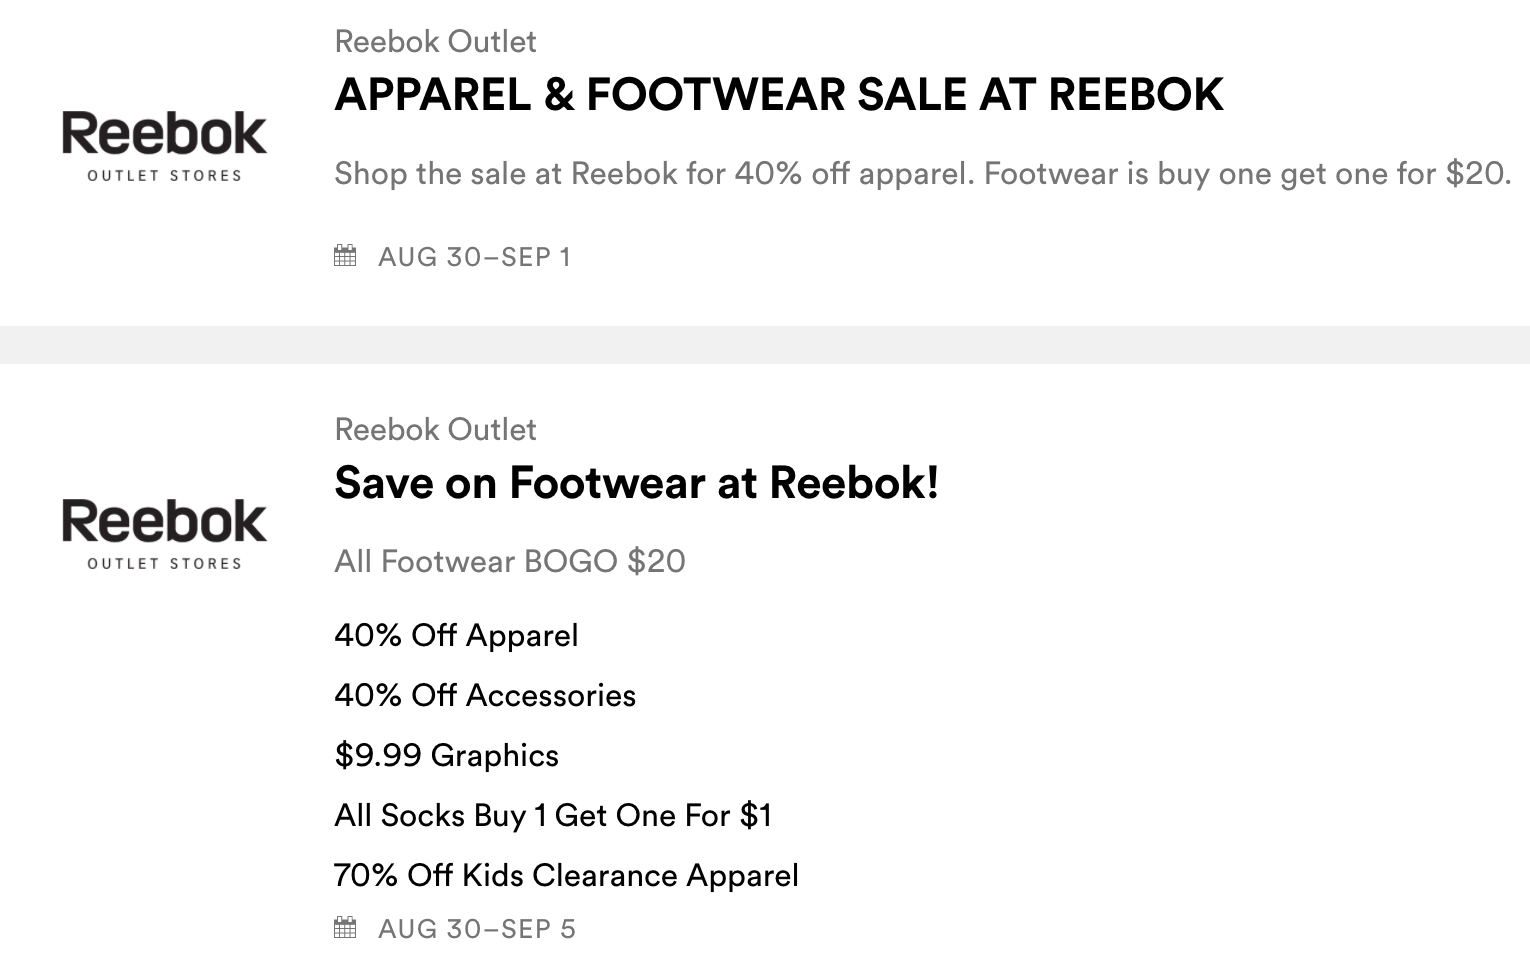Click the calendar icon beside AUG 30–SEP 5
Screen dimensions: 1530x966
(345, 928)
